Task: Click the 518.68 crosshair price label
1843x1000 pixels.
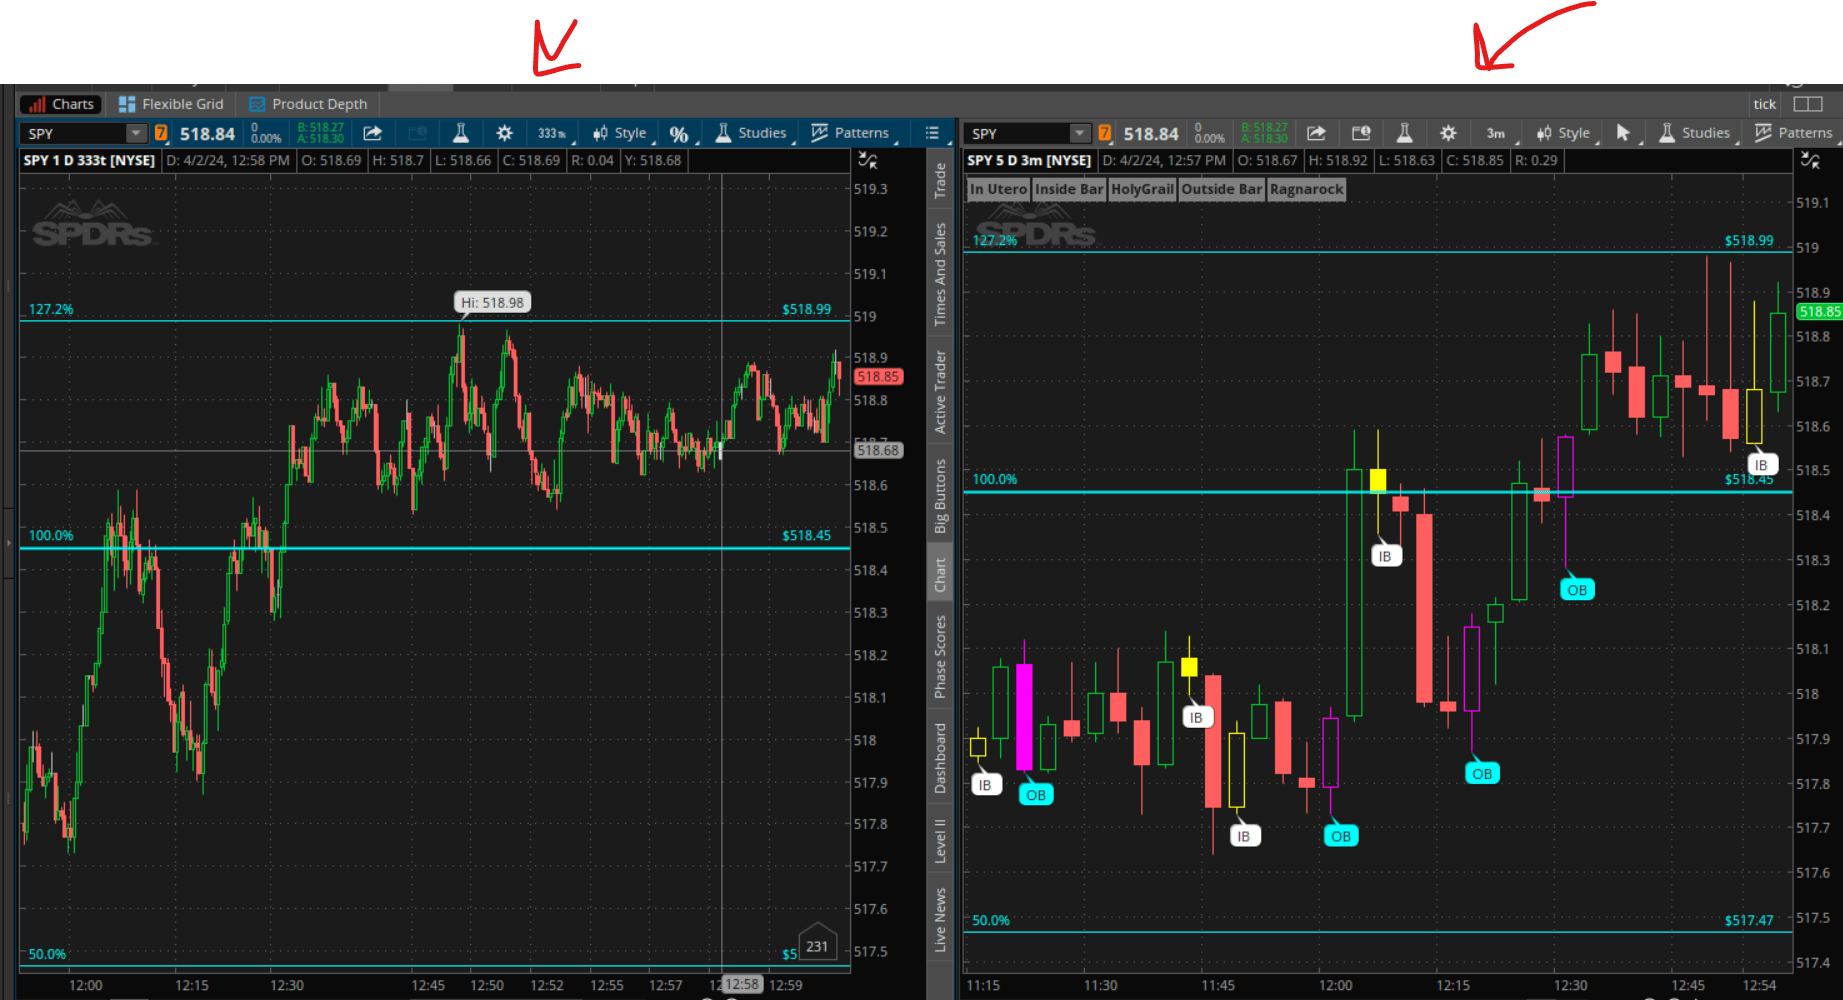Action: (x=878, y=451)
